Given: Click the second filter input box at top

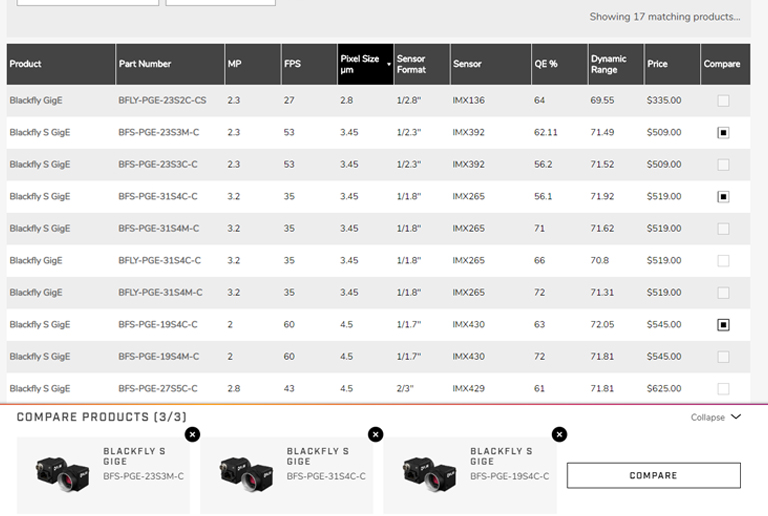Looking at the screenshot, I should pos(220,2).
